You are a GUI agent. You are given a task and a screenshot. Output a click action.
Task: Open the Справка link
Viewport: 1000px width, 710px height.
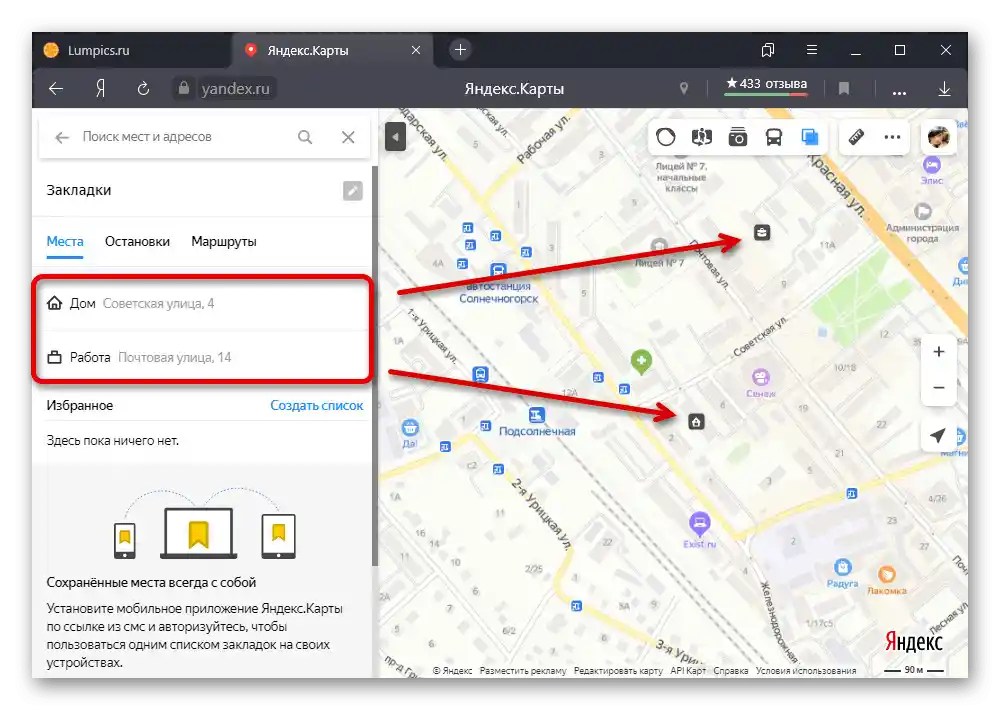731,670
